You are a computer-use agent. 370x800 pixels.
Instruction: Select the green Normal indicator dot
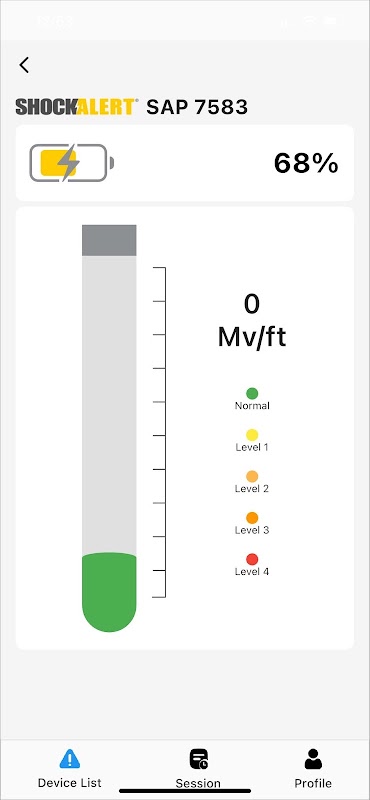(252, 393)
